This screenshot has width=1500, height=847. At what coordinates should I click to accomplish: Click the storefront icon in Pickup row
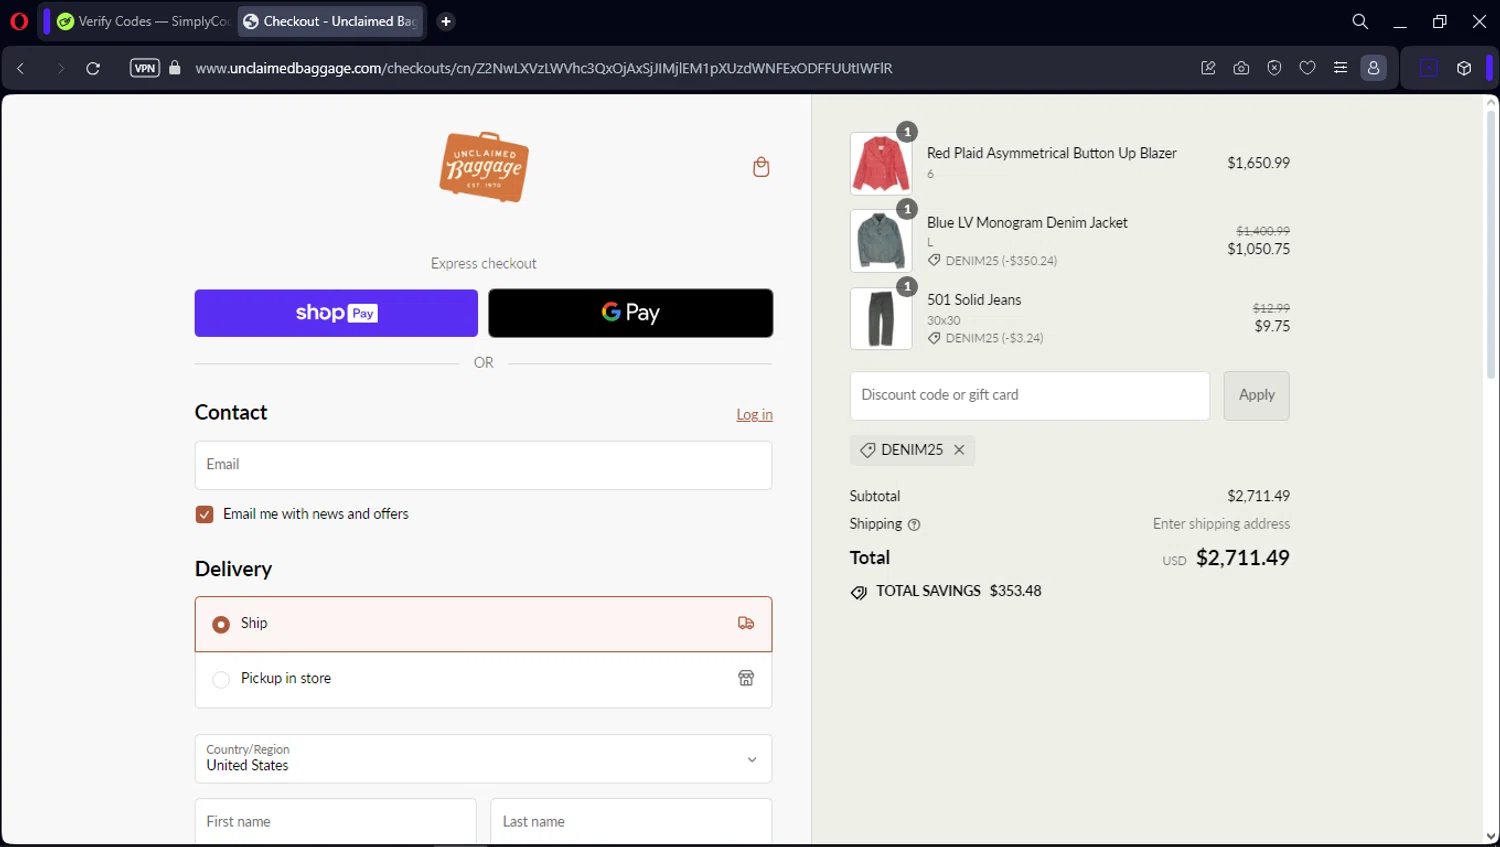pos(746,678)
